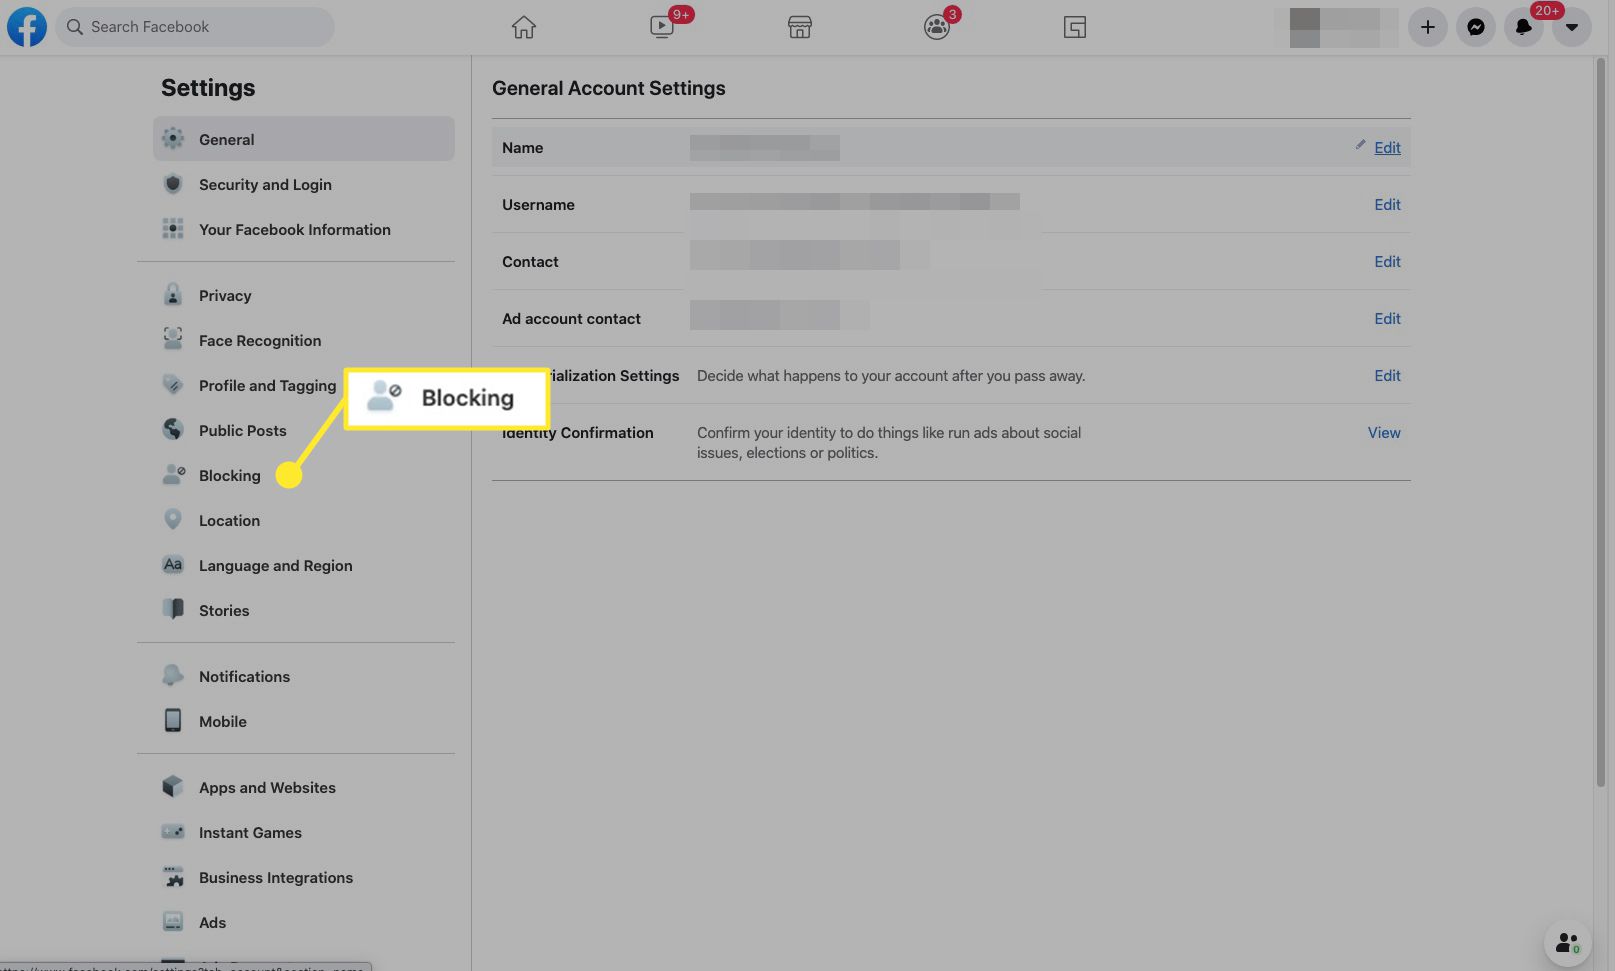
Task: Click the Apps and Websites cube icon
Action: coord(173,787)
